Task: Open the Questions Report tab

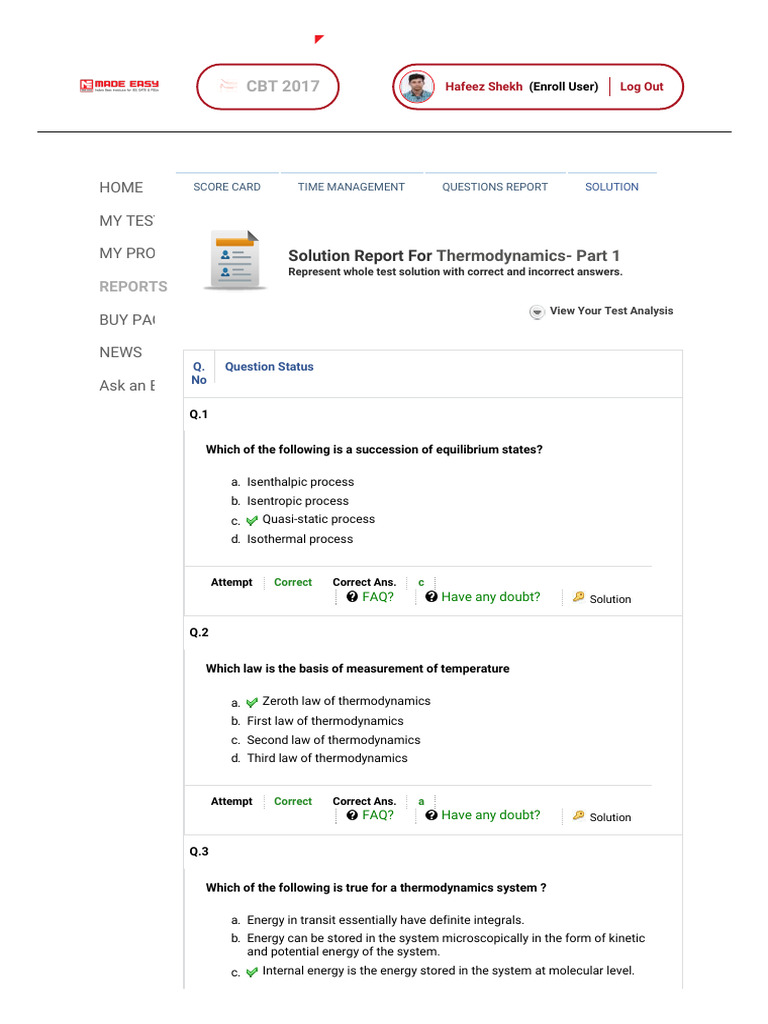Action: [495, 187]
